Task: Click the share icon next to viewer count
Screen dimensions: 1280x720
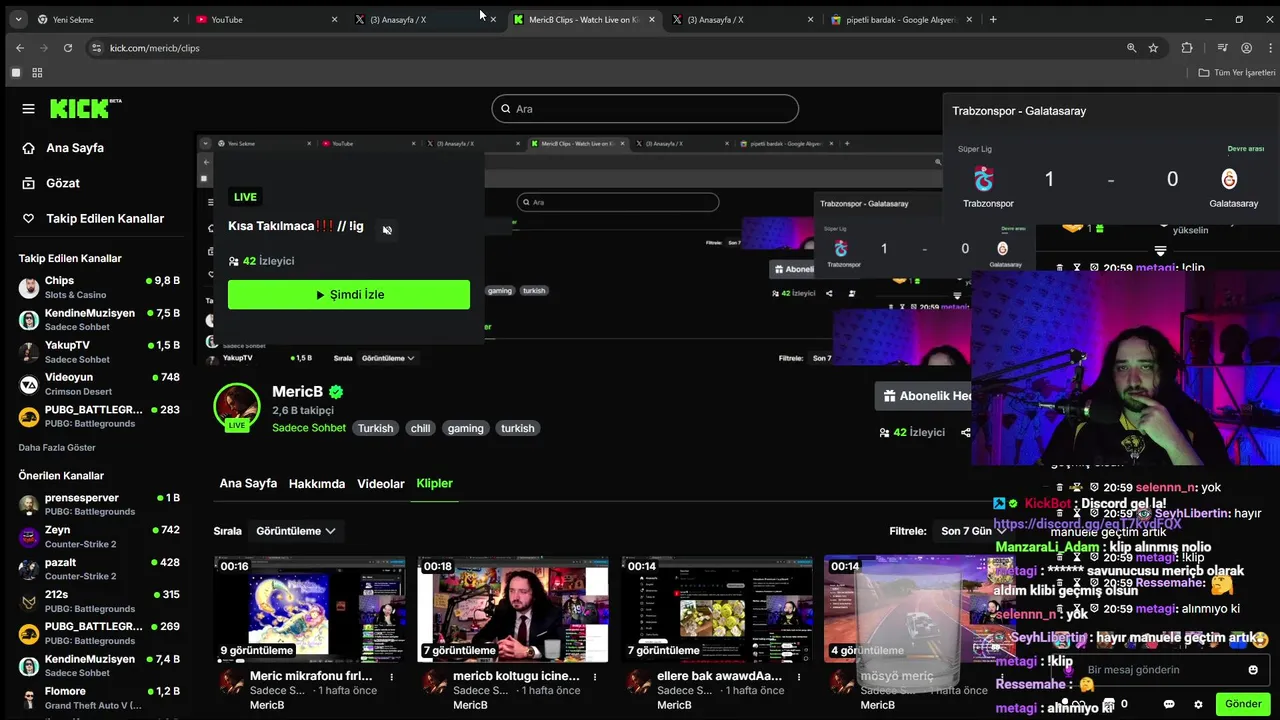Action: click(965, 433)
